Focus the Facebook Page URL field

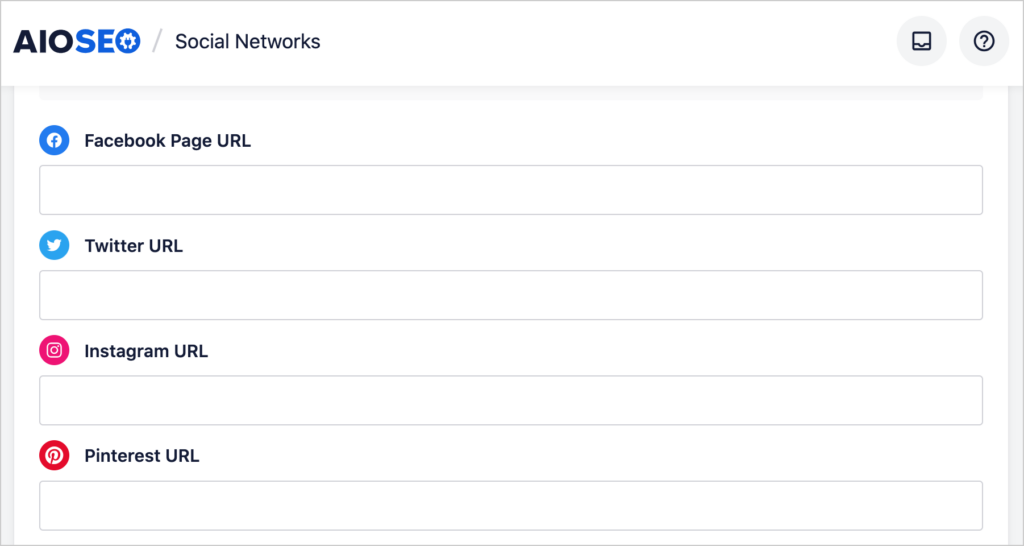tap(511, 190)
